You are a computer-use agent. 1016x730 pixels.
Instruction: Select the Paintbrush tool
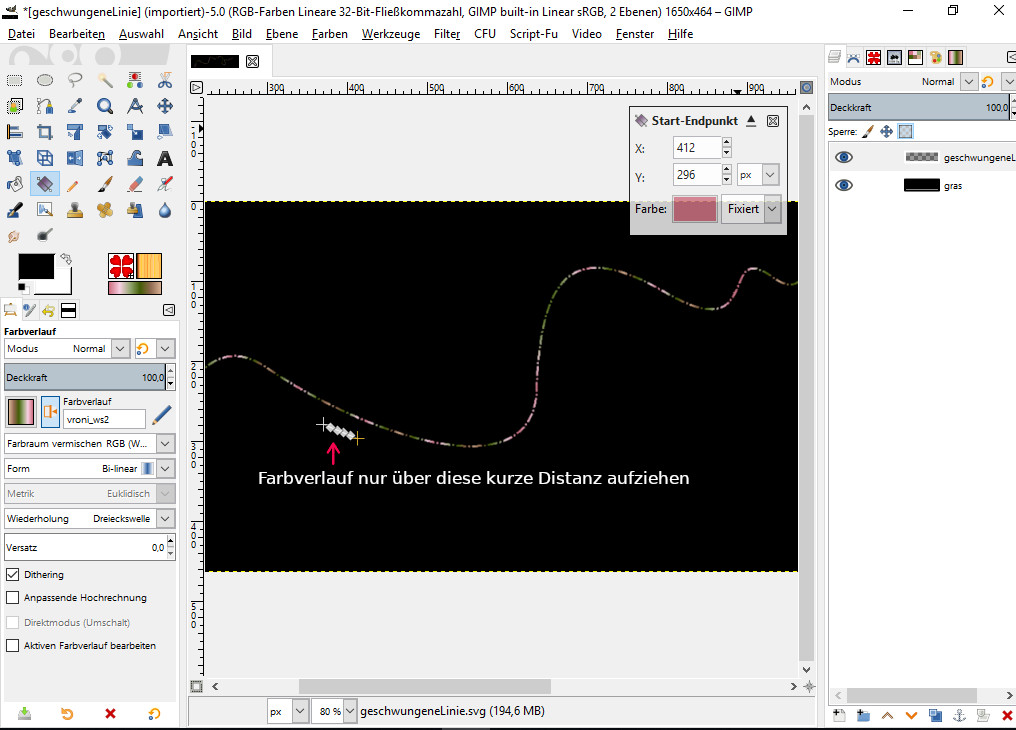[105, 184]
